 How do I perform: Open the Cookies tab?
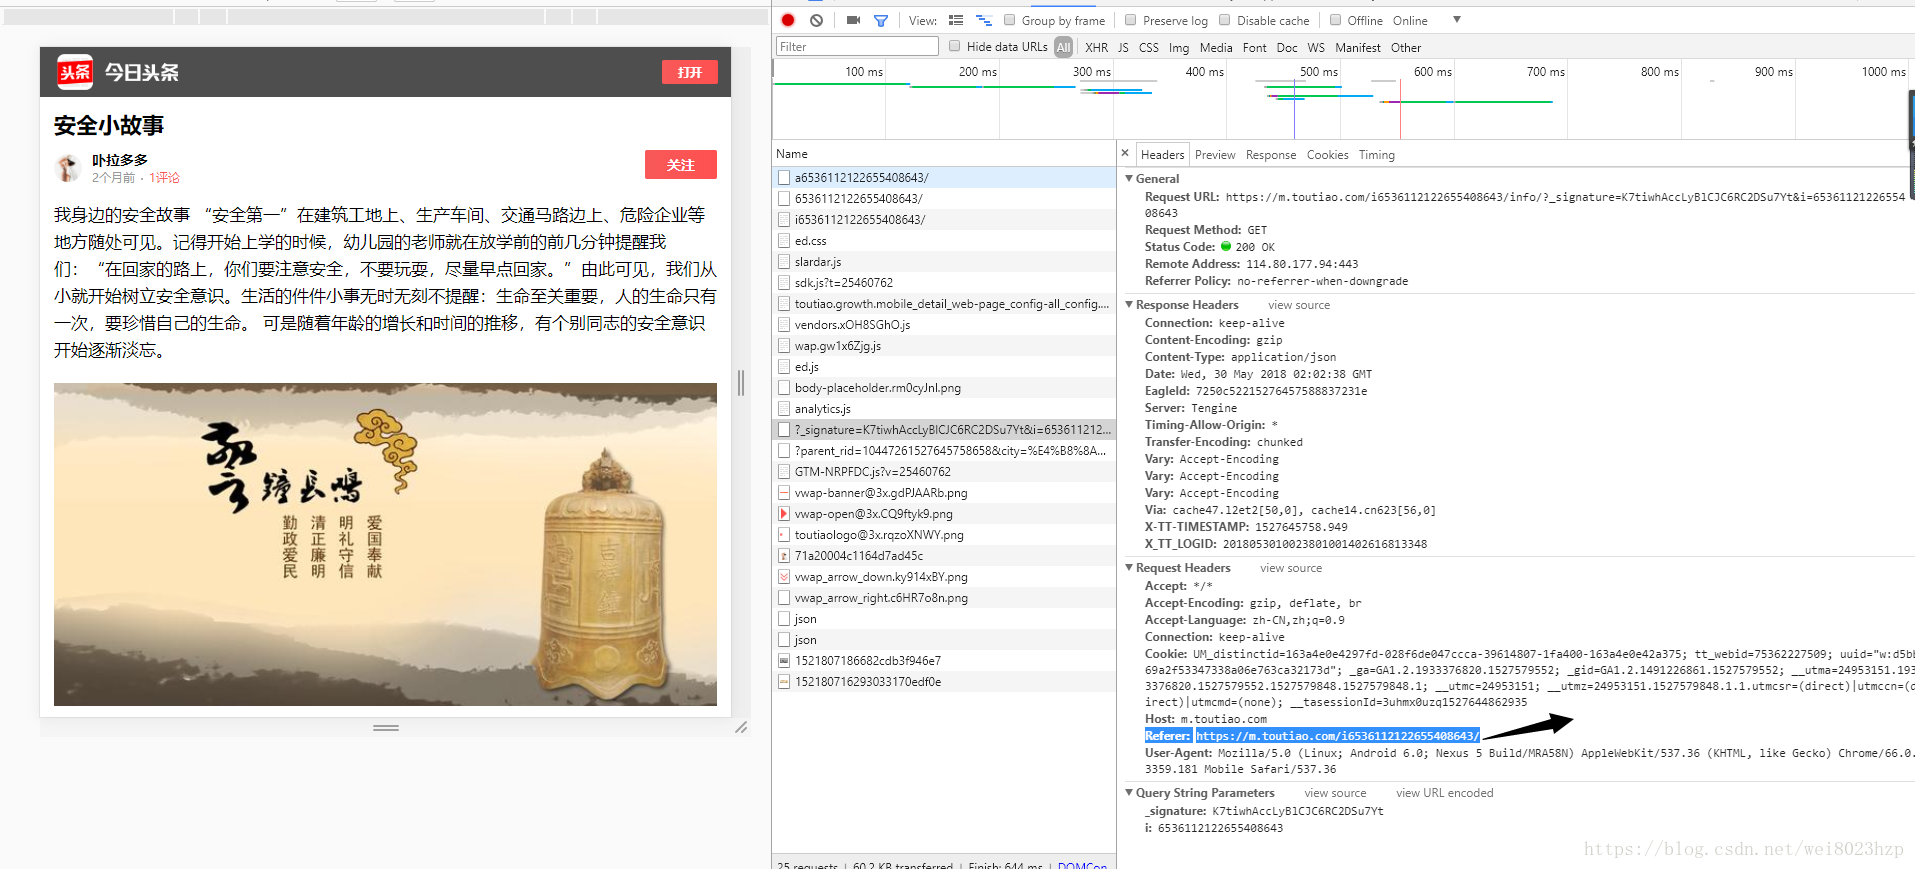[x=1327, y=154]
